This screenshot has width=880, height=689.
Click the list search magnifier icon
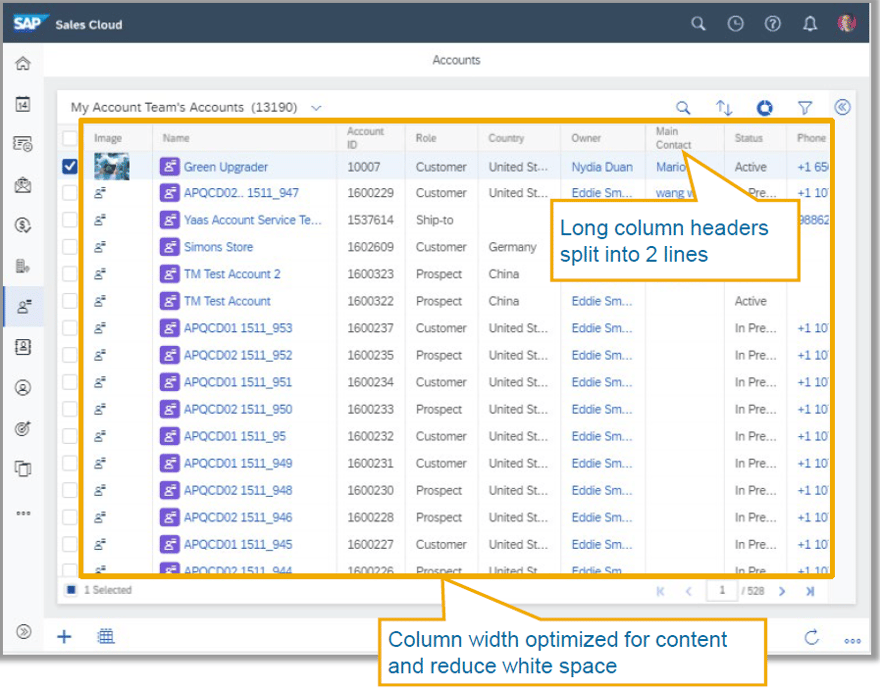[x=683, y=107]
